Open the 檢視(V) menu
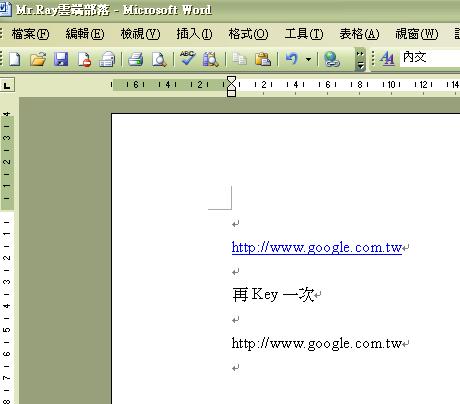This screenshot has width=460, height=404. point(140,34)
